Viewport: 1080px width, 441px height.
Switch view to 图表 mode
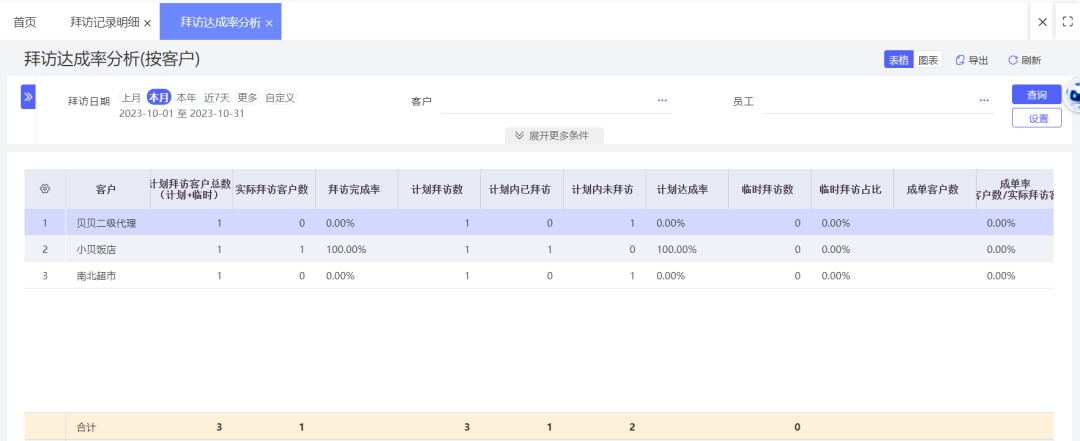[x=928, y=60]
